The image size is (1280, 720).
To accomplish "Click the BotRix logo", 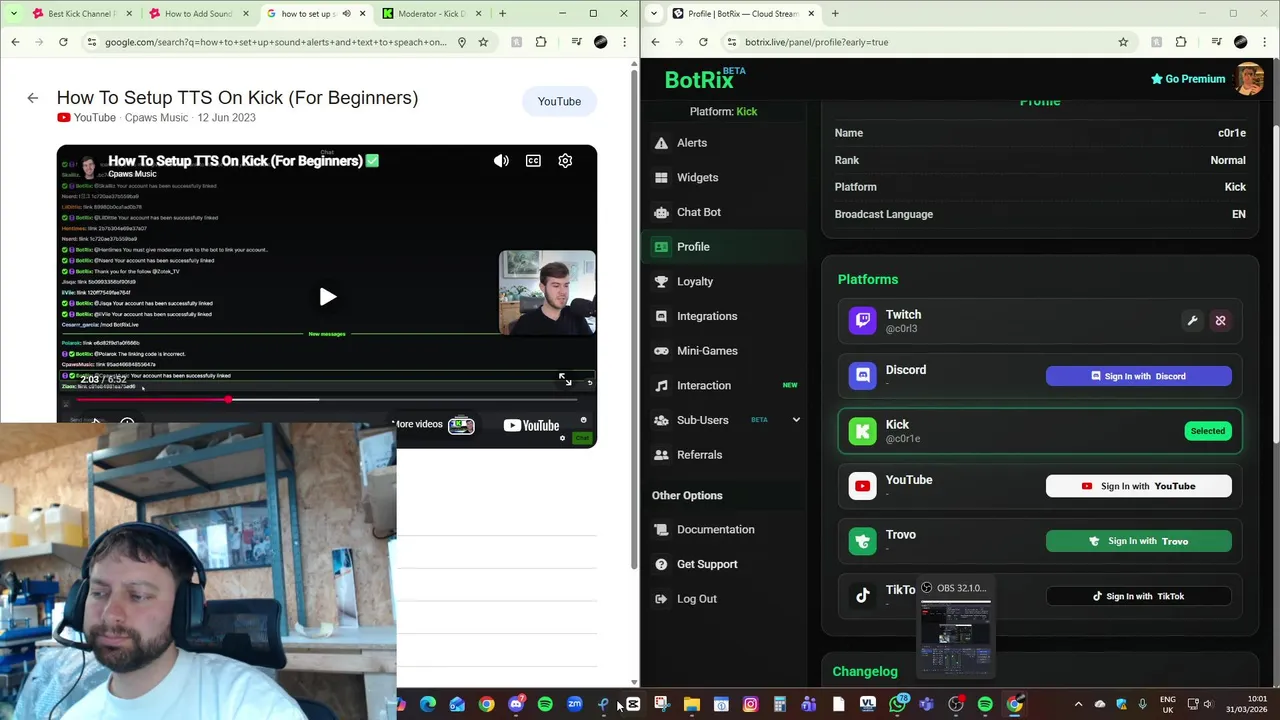I will (705, 79).
